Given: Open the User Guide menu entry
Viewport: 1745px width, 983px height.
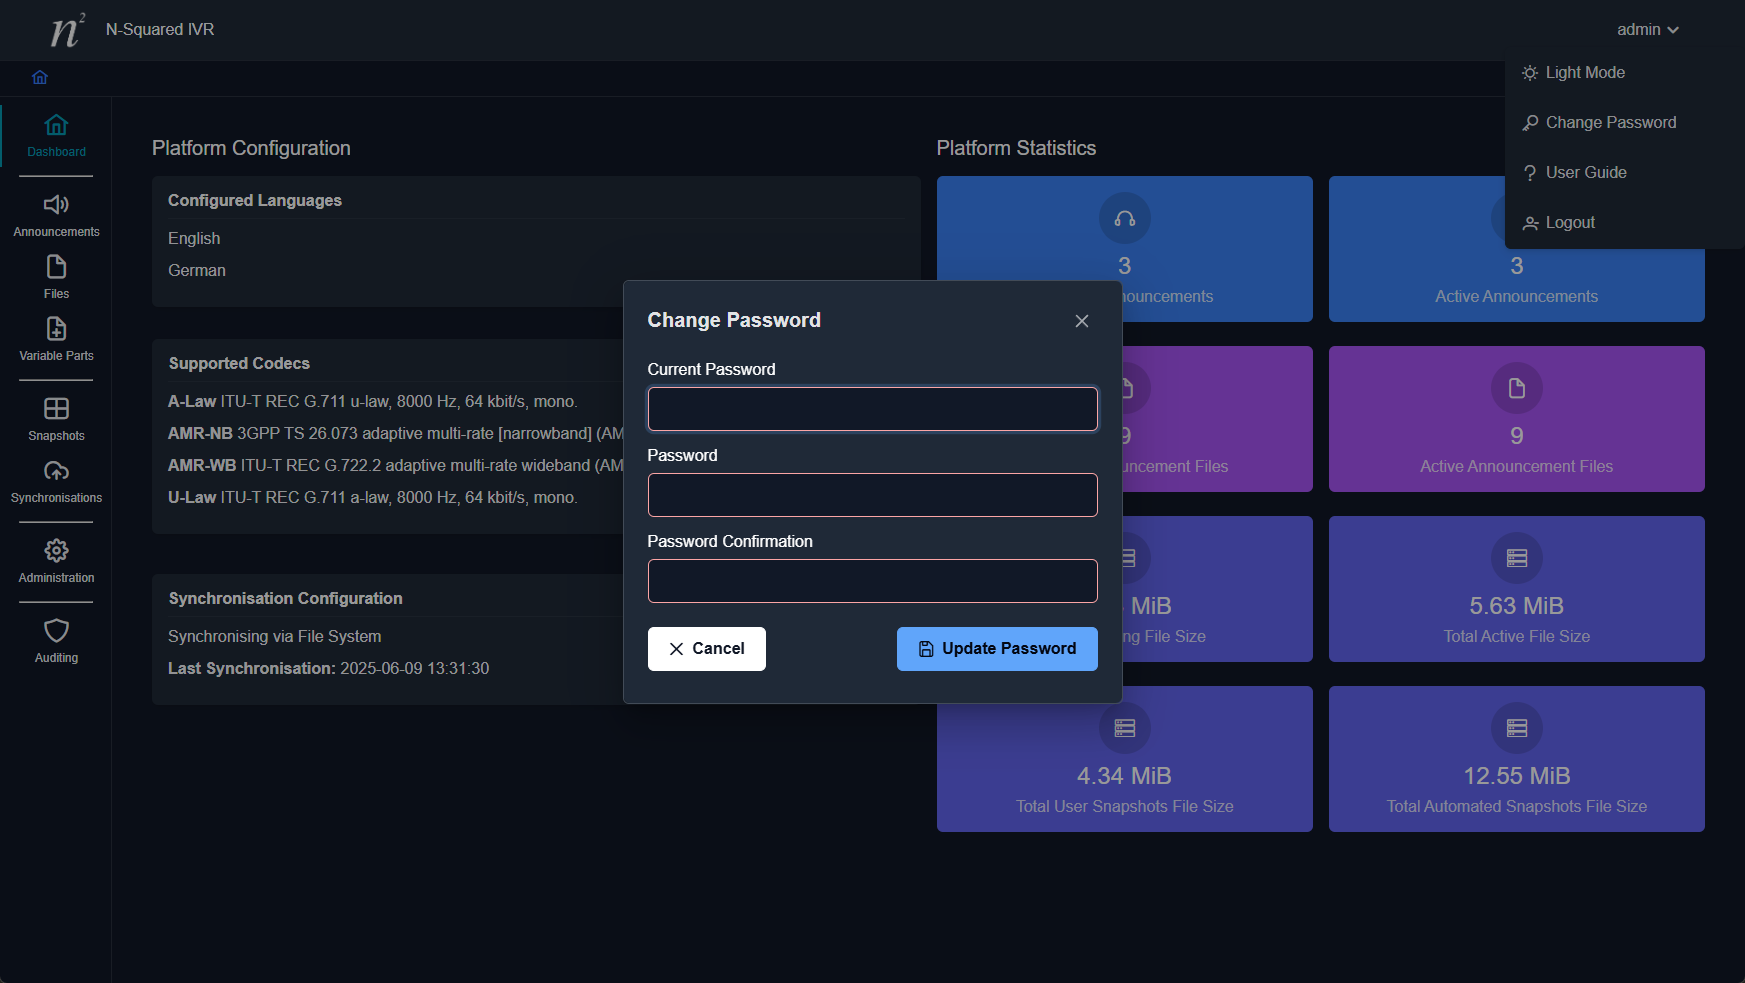Looking at the screenshot, I should click(x=1585, y=173).
